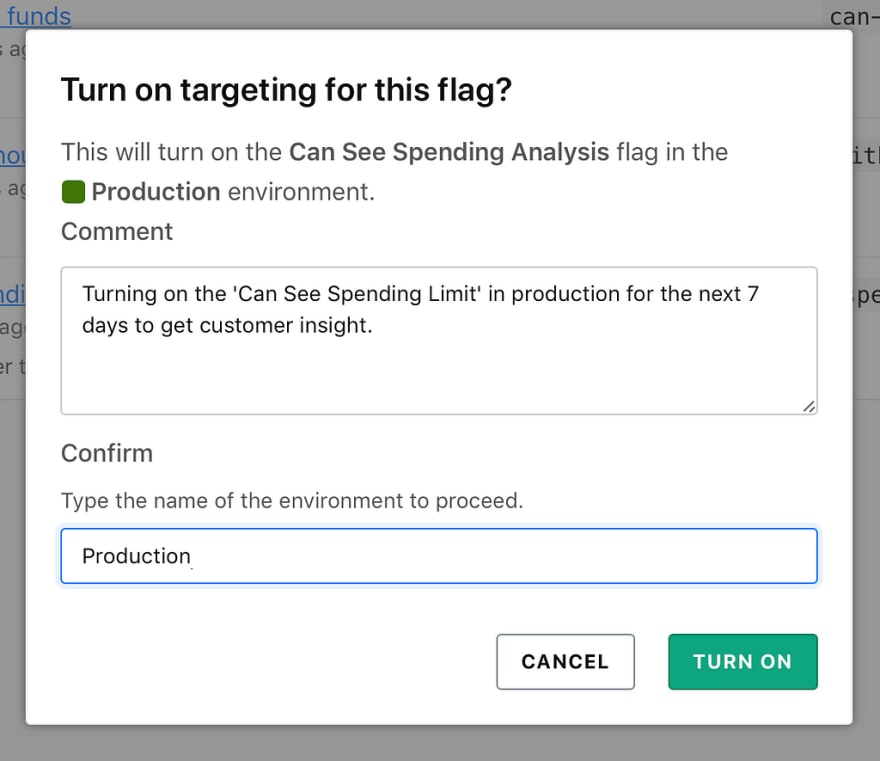The height and width of the screenshot is (761, 880).
Task: Click 'Type the name of the environment to proceed.'
Action: click(x=292, y=501)
